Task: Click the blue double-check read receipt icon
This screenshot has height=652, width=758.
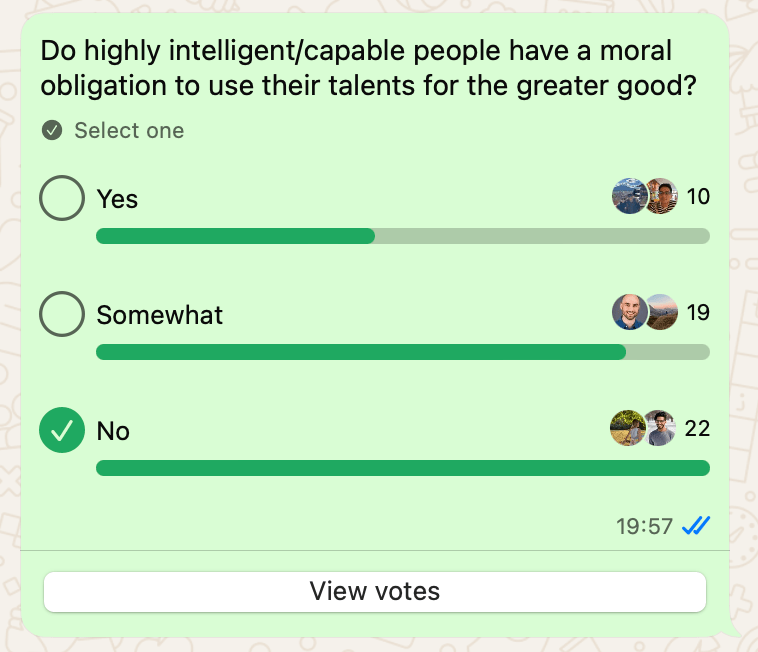Action: [x=696, y=525]
